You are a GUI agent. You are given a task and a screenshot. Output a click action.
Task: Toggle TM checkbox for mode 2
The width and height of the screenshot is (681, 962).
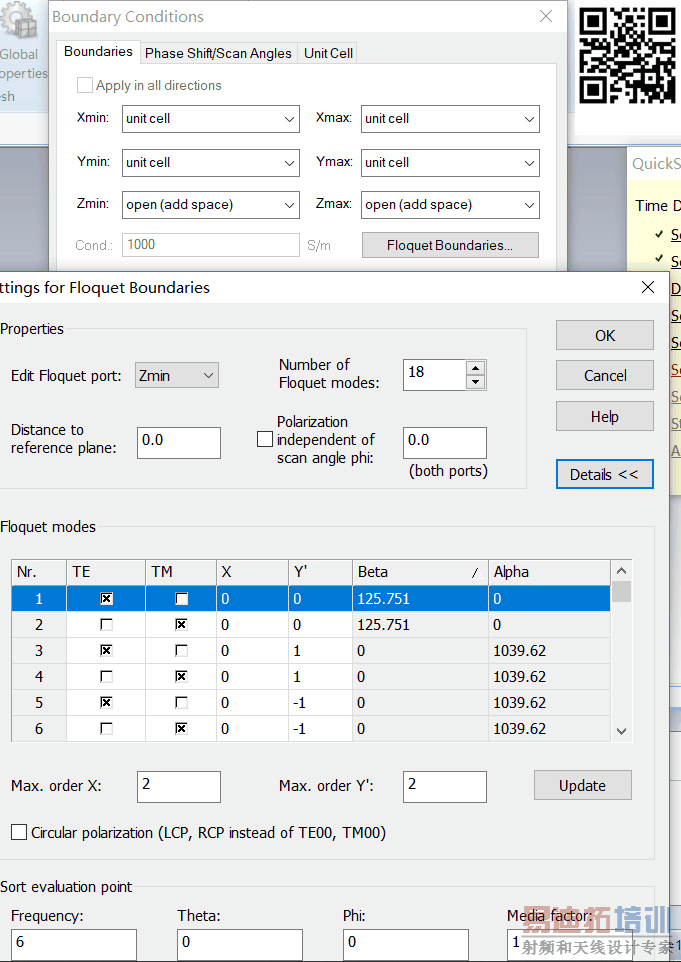(181, 625)
